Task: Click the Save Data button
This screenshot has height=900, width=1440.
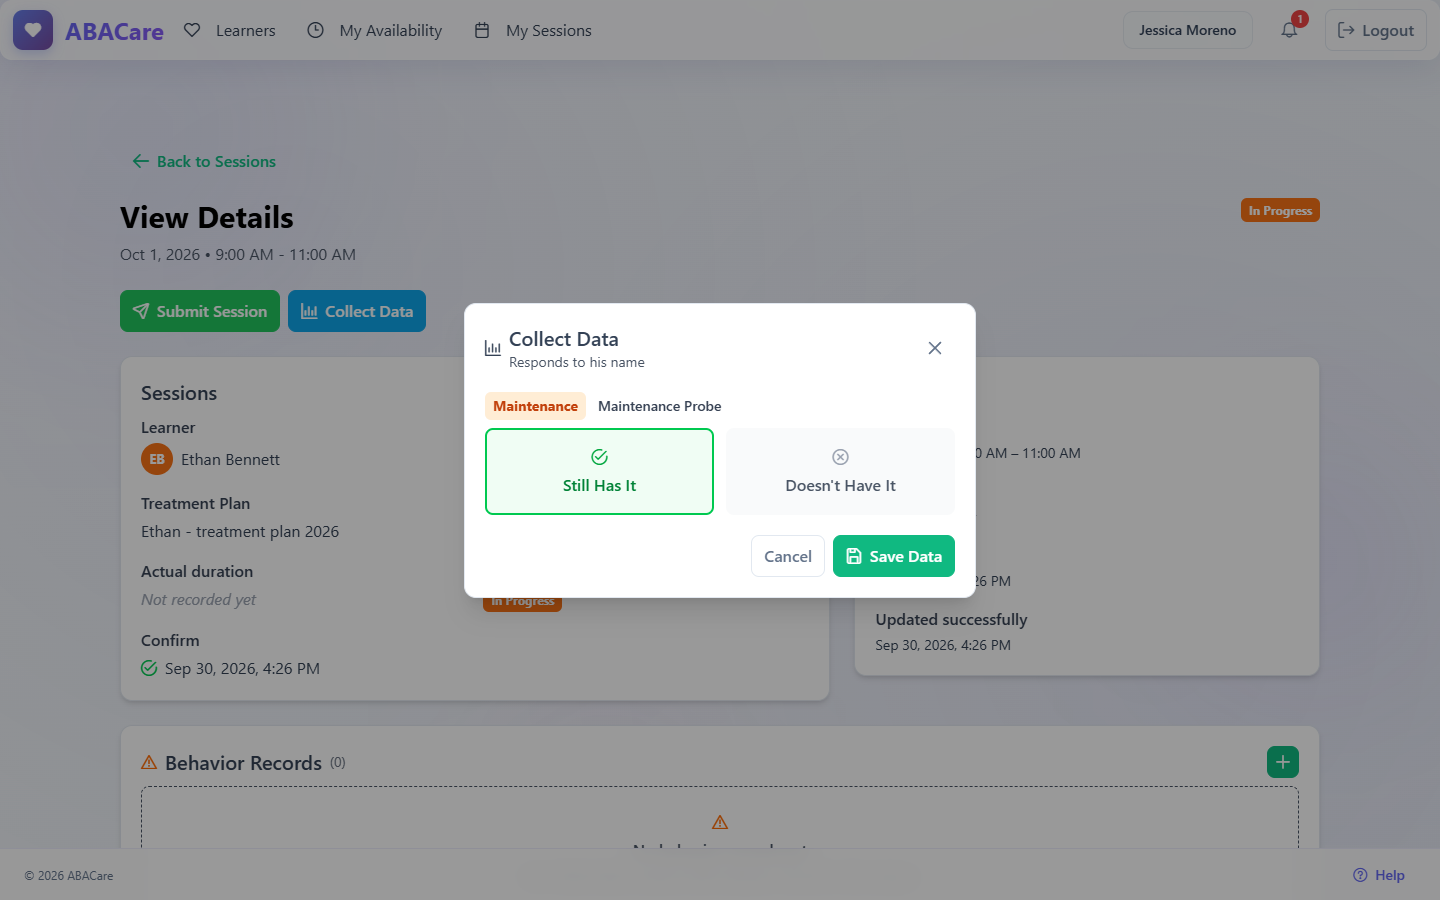Action: click(x=894, y=556)
